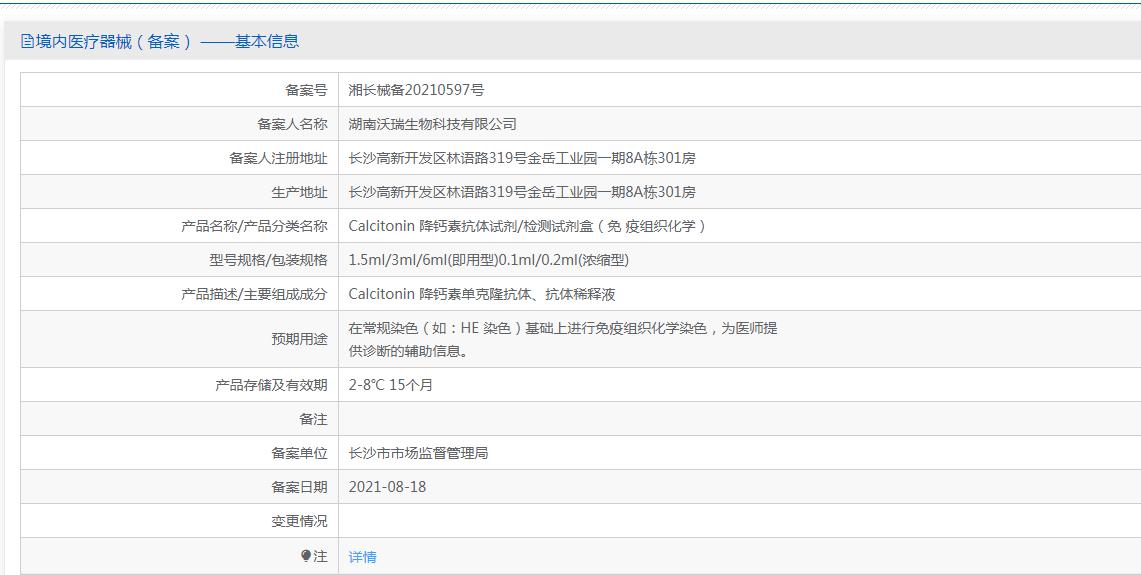Click the document icon before 境内医疗器械 heading
This screenshot has width=1141, height=575.
pos(27,41)
